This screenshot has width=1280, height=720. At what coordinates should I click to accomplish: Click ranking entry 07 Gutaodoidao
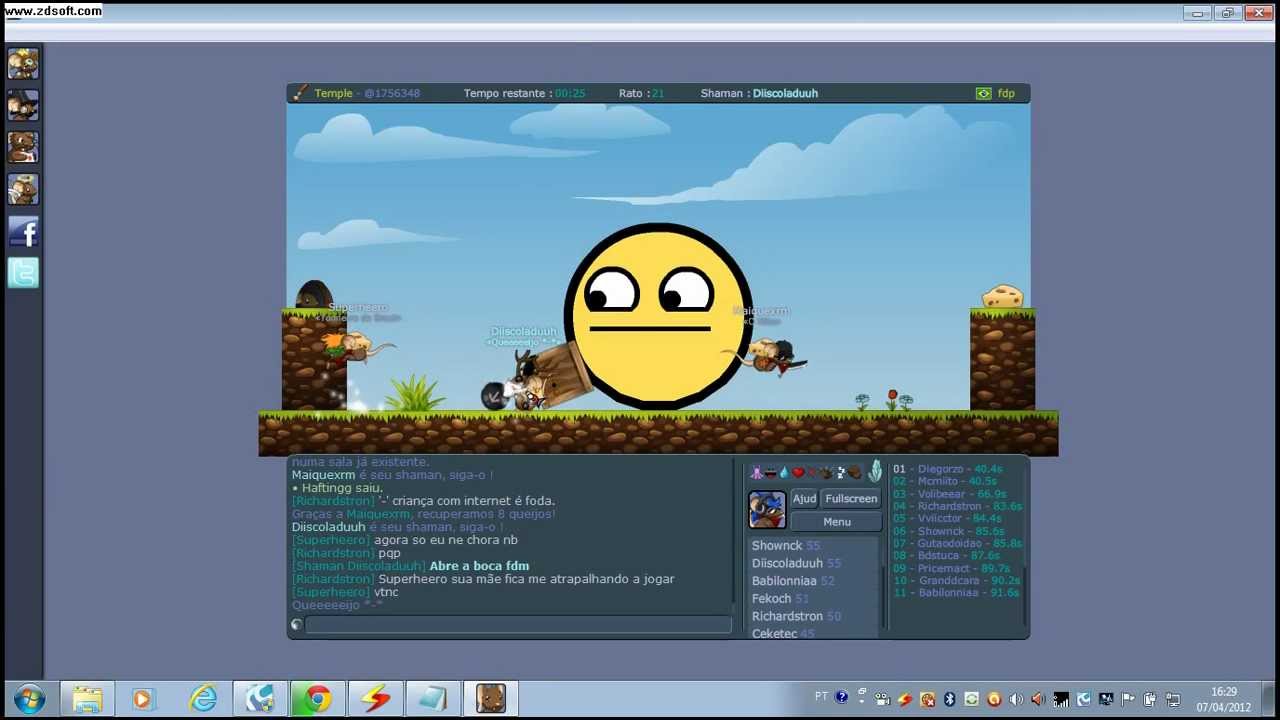(957, 543)
